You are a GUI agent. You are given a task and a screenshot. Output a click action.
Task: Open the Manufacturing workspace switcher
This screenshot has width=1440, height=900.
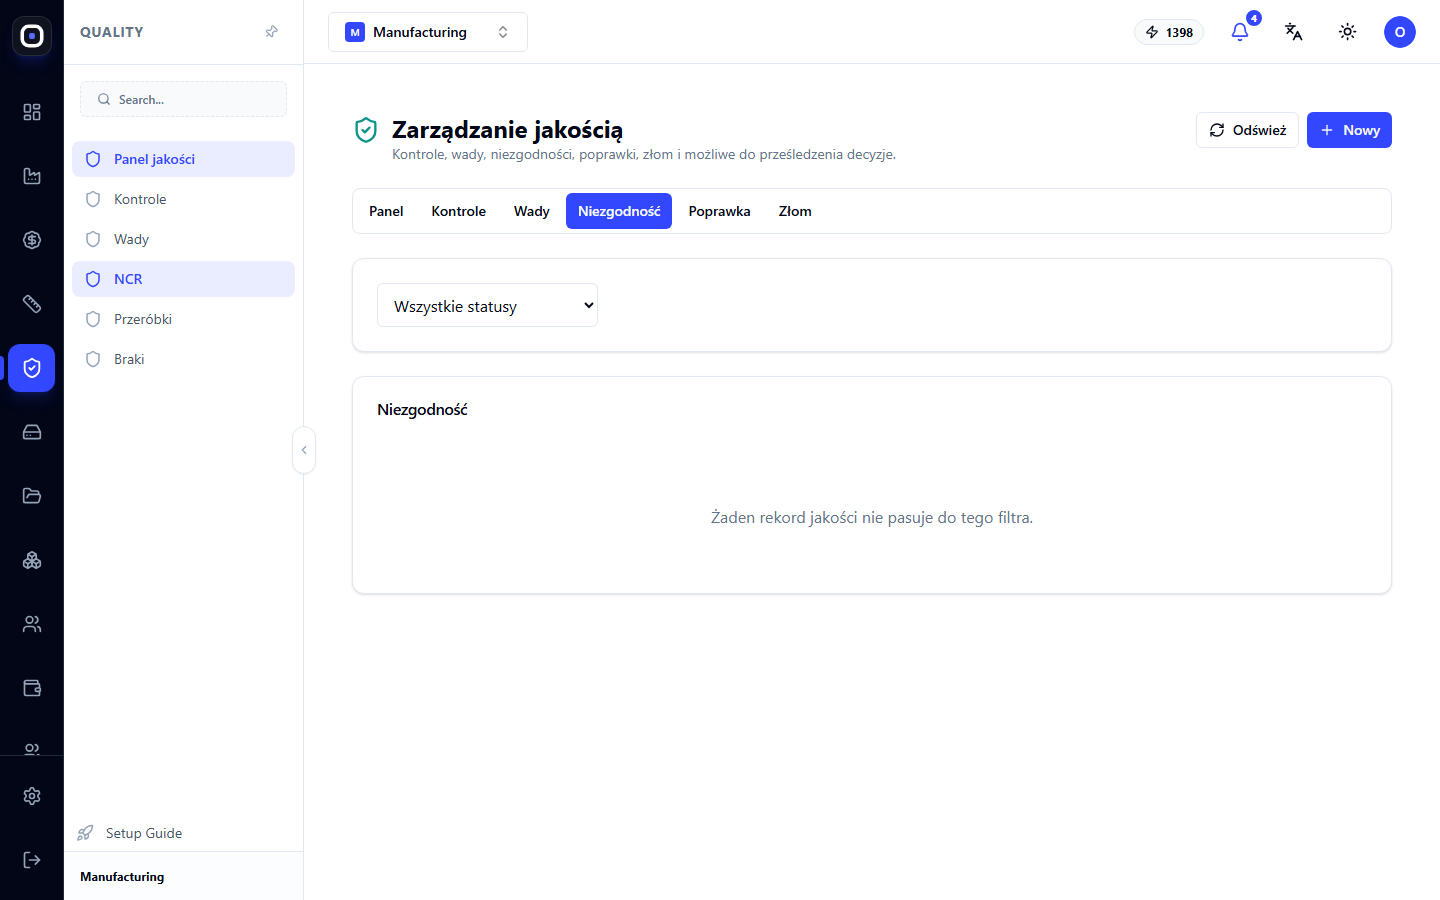(428, 32)
